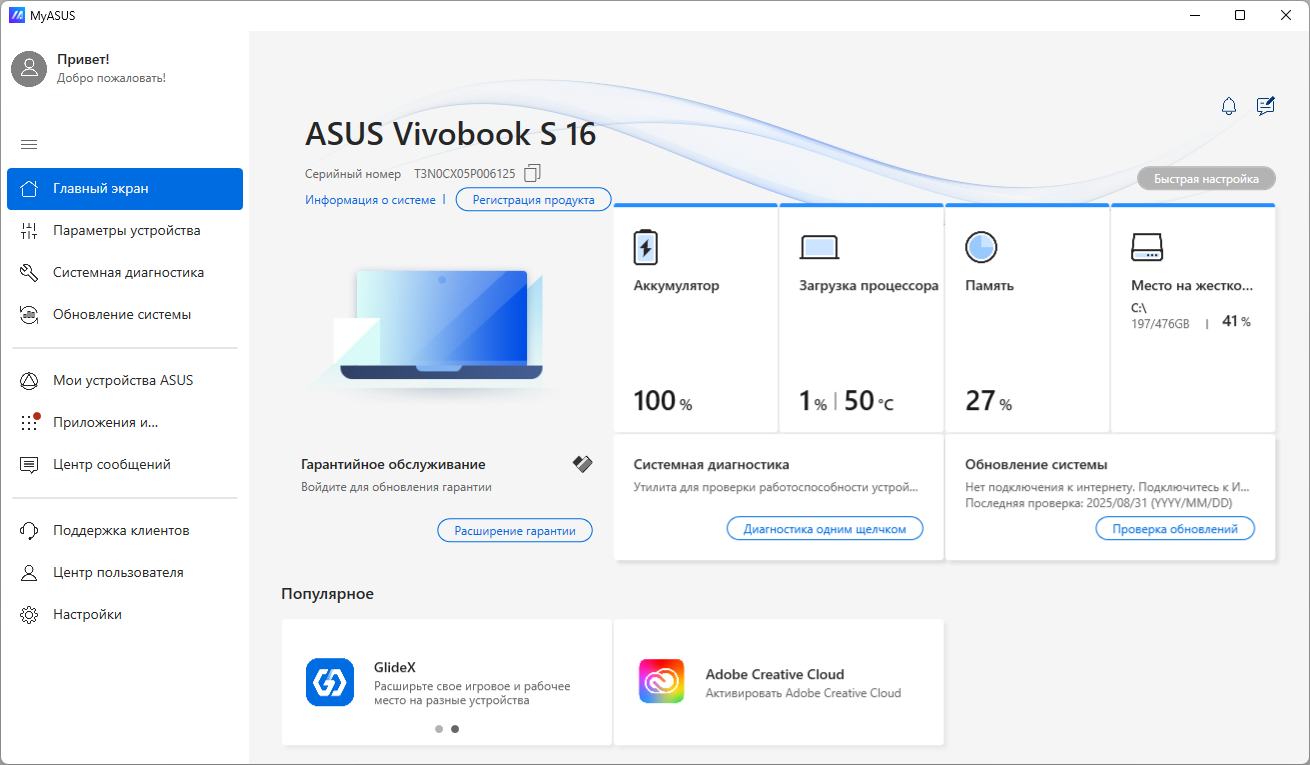Click the Регистрация продукта button

(534, 200)
